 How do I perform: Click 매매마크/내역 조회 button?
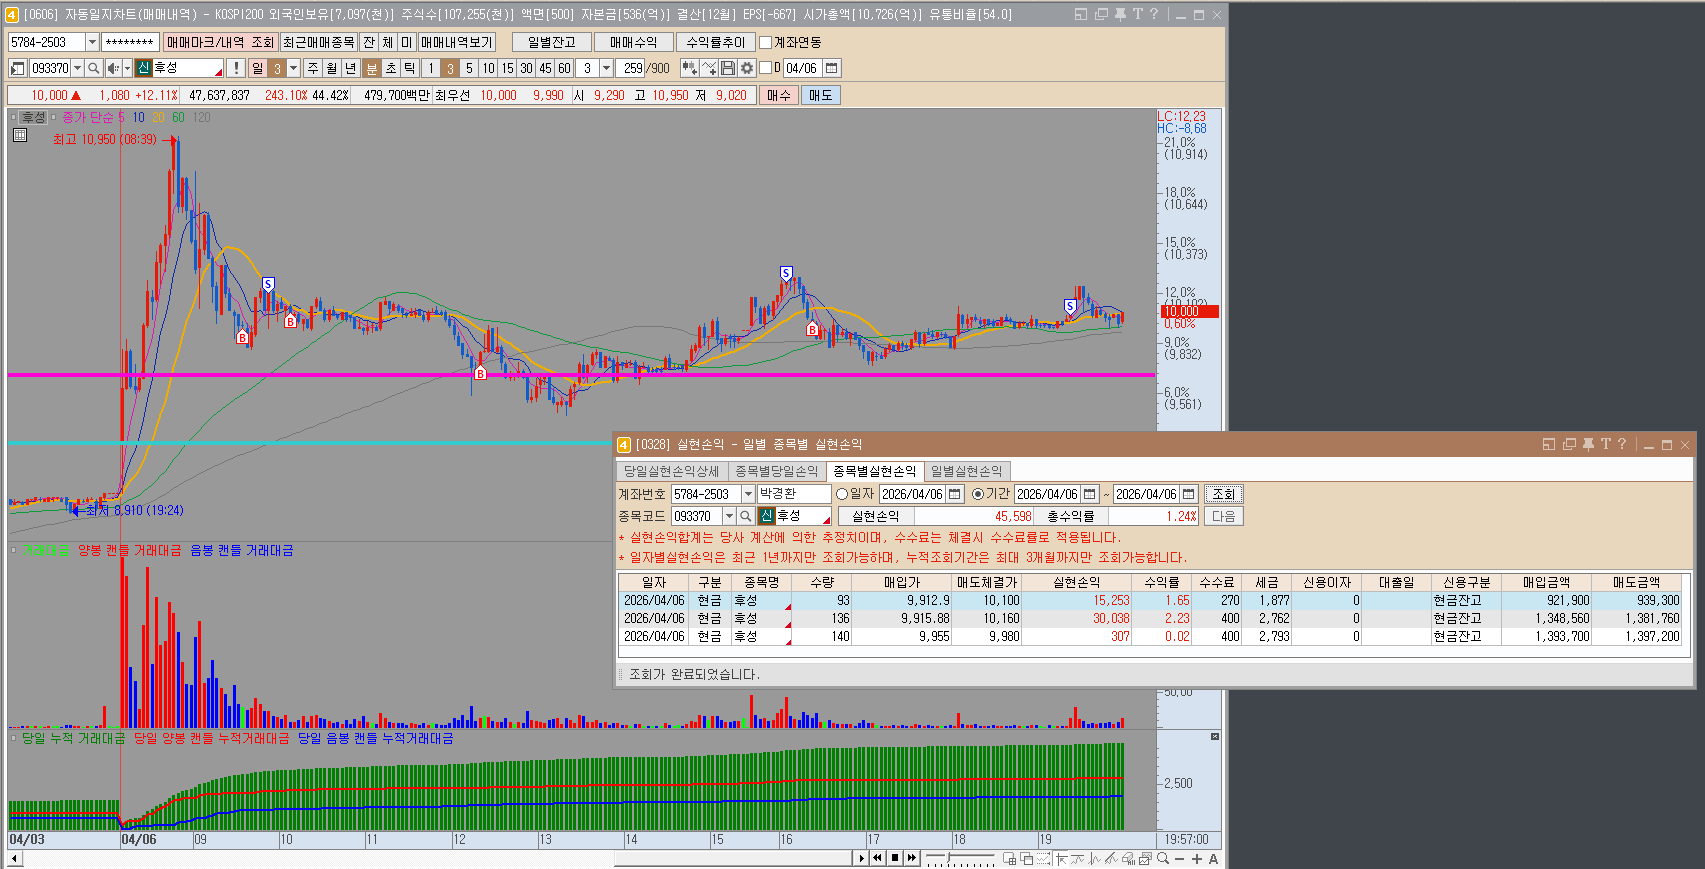[x=220, y=42]
